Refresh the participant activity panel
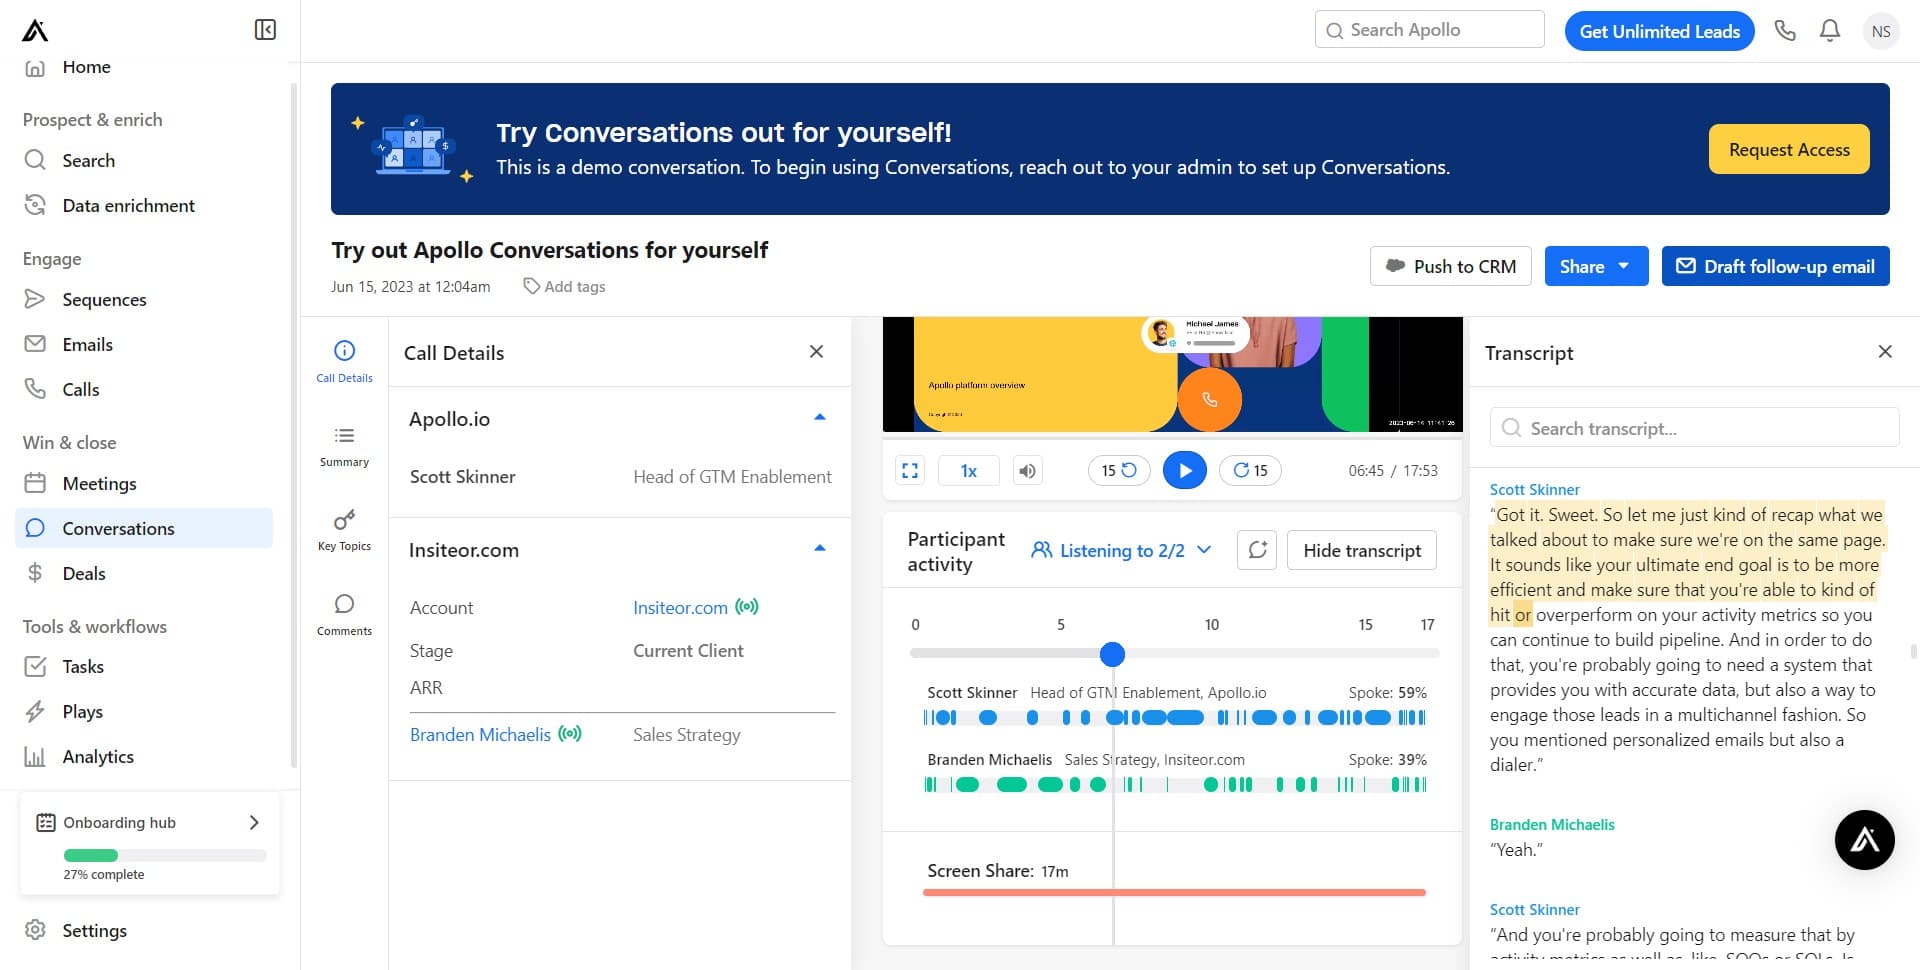Image resolution: width=1920 pixels, height=970 pixels. [1256, 550]
